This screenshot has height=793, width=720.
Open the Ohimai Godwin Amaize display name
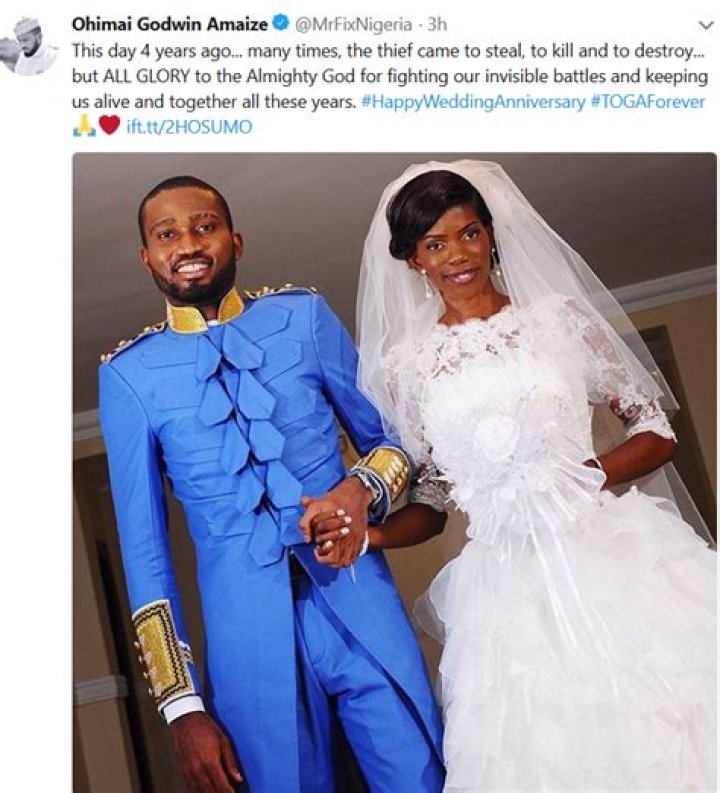[x=169, y=24]
